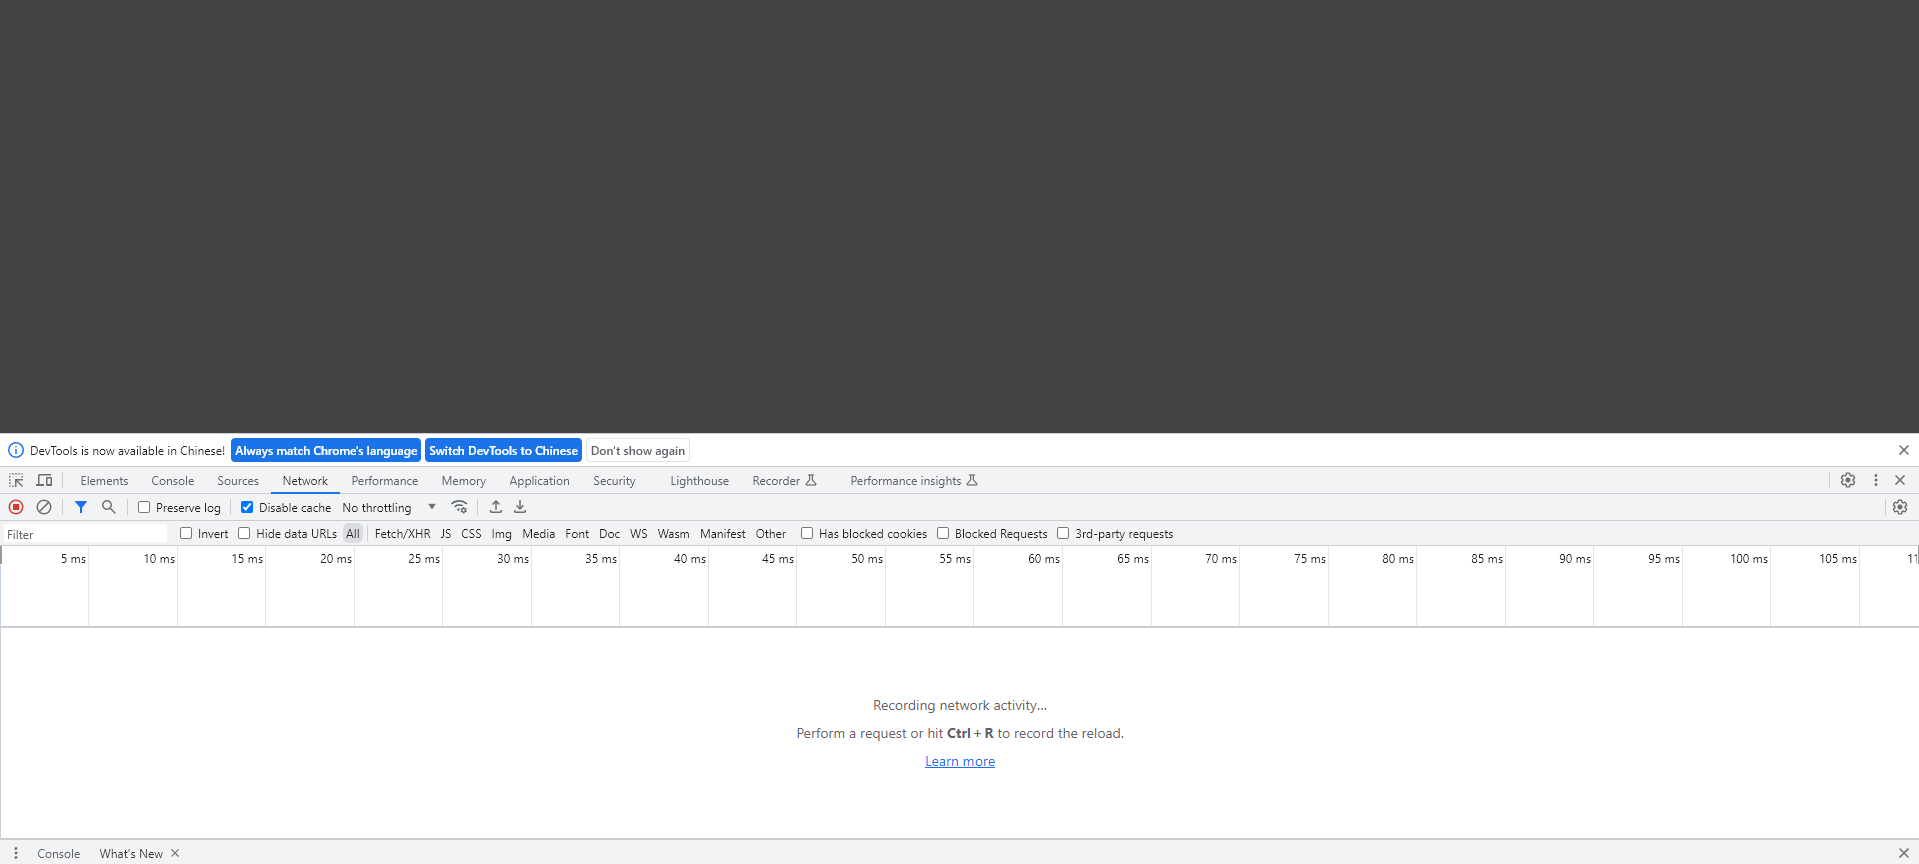The height and width of the screenshot is (864, 1919).
Task: Open DevTools settings gear in tab bar
Action: click(1848, 481)
